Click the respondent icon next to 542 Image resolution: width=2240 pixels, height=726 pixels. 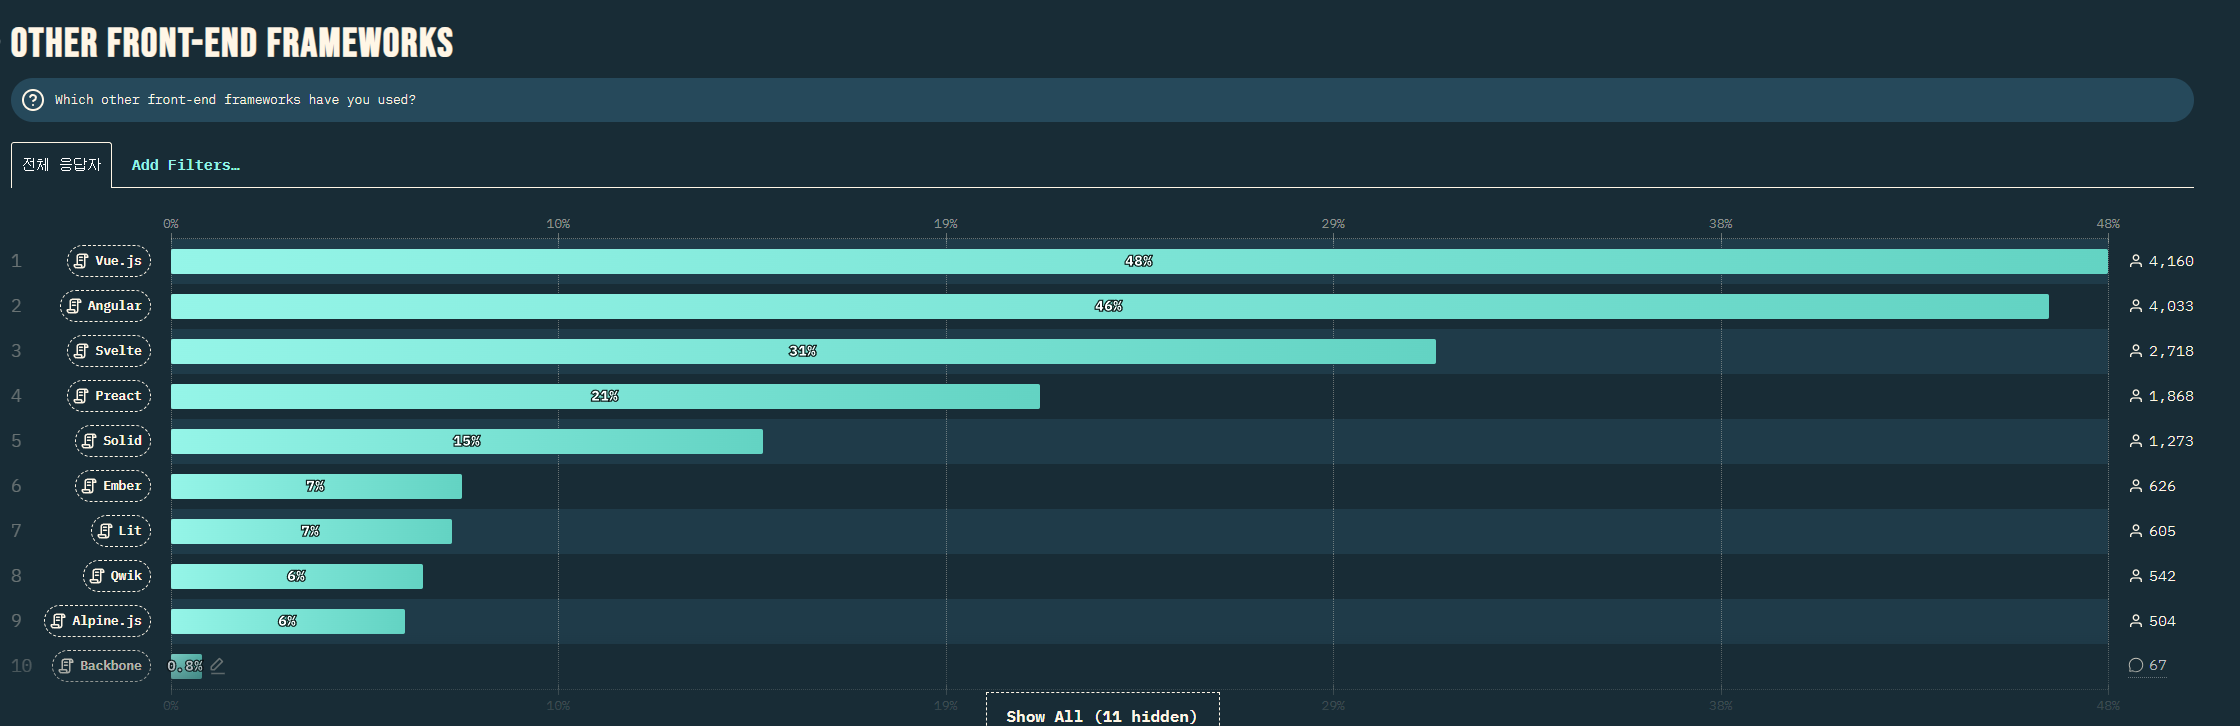(2136, 576)
